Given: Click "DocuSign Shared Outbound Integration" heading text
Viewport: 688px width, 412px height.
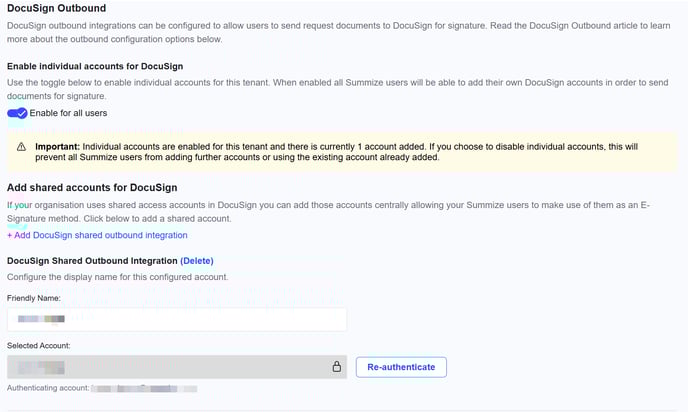Looking at the screenshot, I should pos(91,260).
